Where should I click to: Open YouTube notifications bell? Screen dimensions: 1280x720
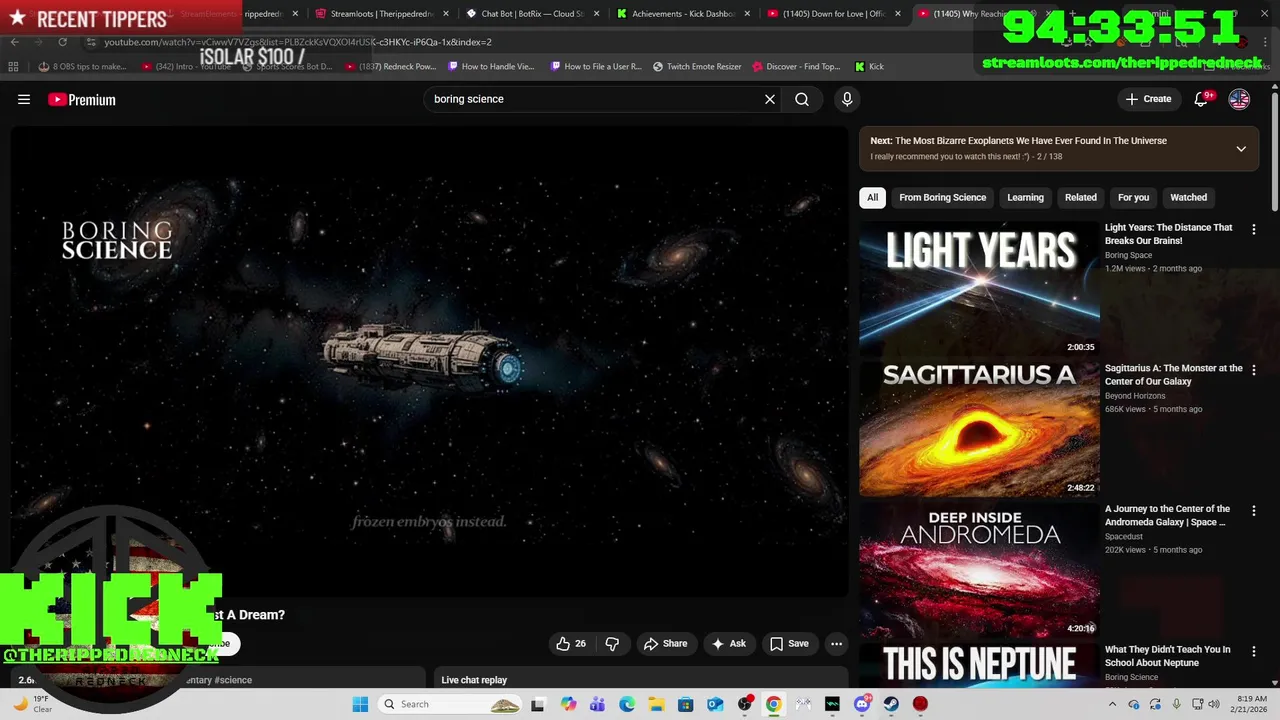point(1202,99)
